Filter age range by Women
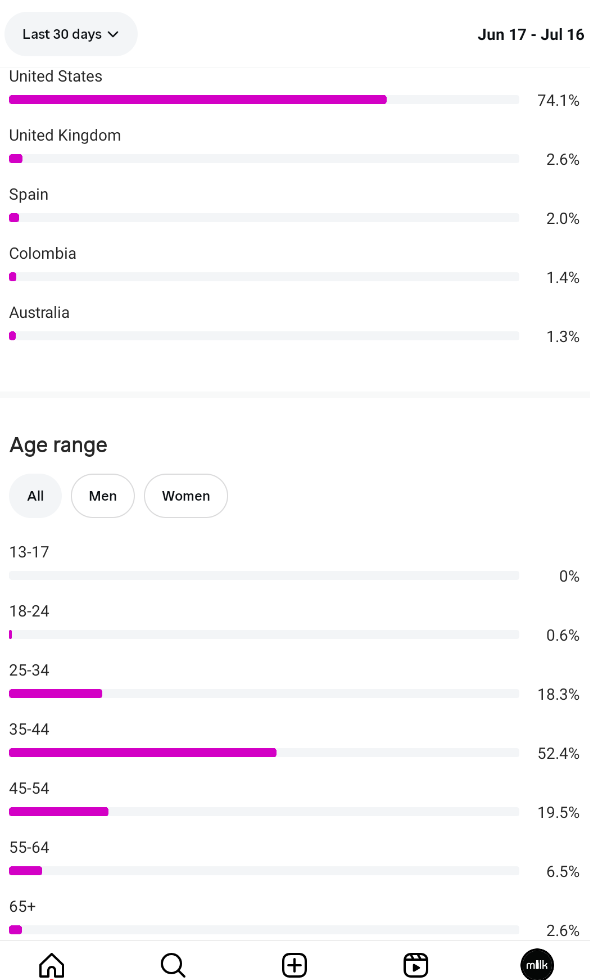This screenshot has height=980, width=590. (x=186, y=496)
